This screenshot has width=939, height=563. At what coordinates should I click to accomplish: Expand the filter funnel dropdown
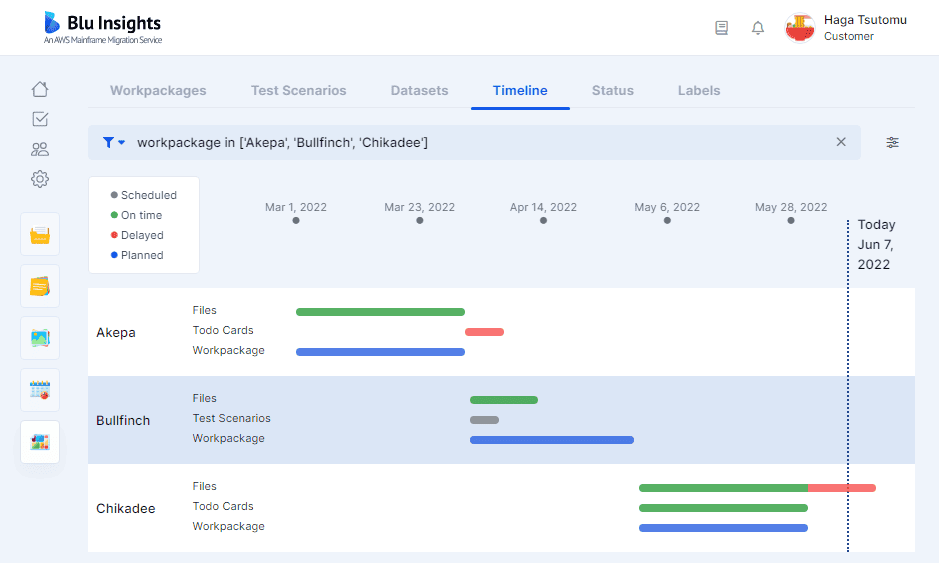[x=114, y=143]
